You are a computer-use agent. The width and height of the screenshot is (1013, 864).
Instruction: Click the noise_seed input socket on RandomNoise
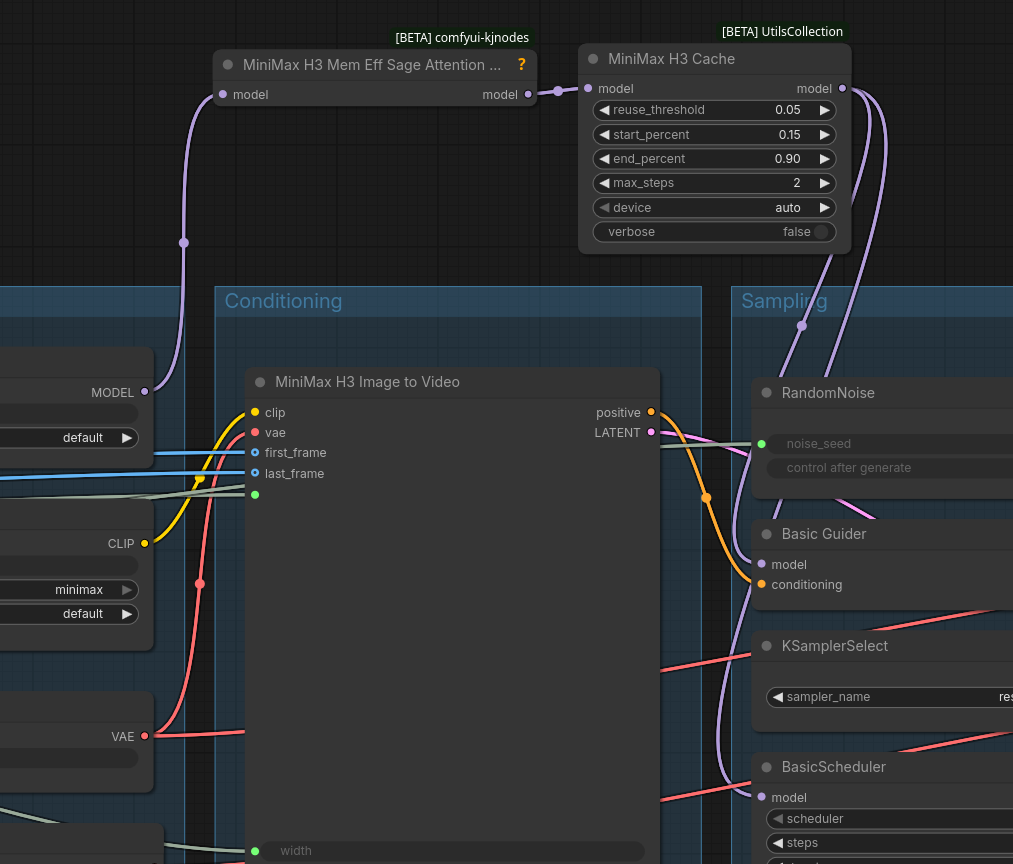[x=762, y=444]
